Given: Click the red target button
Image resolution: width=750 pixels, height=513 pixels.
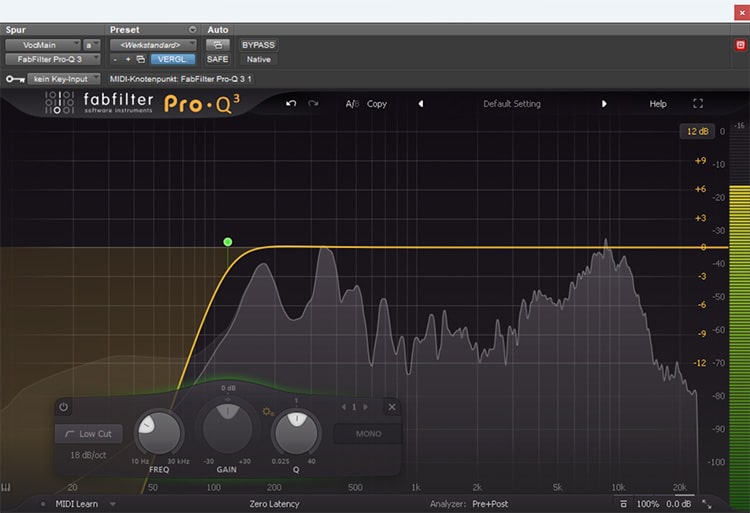Looking at the screenshot, I should click(740, 45).
